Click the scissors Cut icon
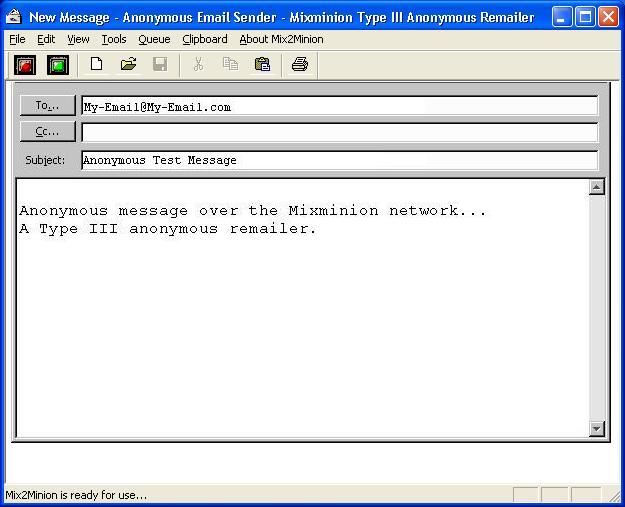The width and height of the screenshot is (625, 507). [198, 64]
